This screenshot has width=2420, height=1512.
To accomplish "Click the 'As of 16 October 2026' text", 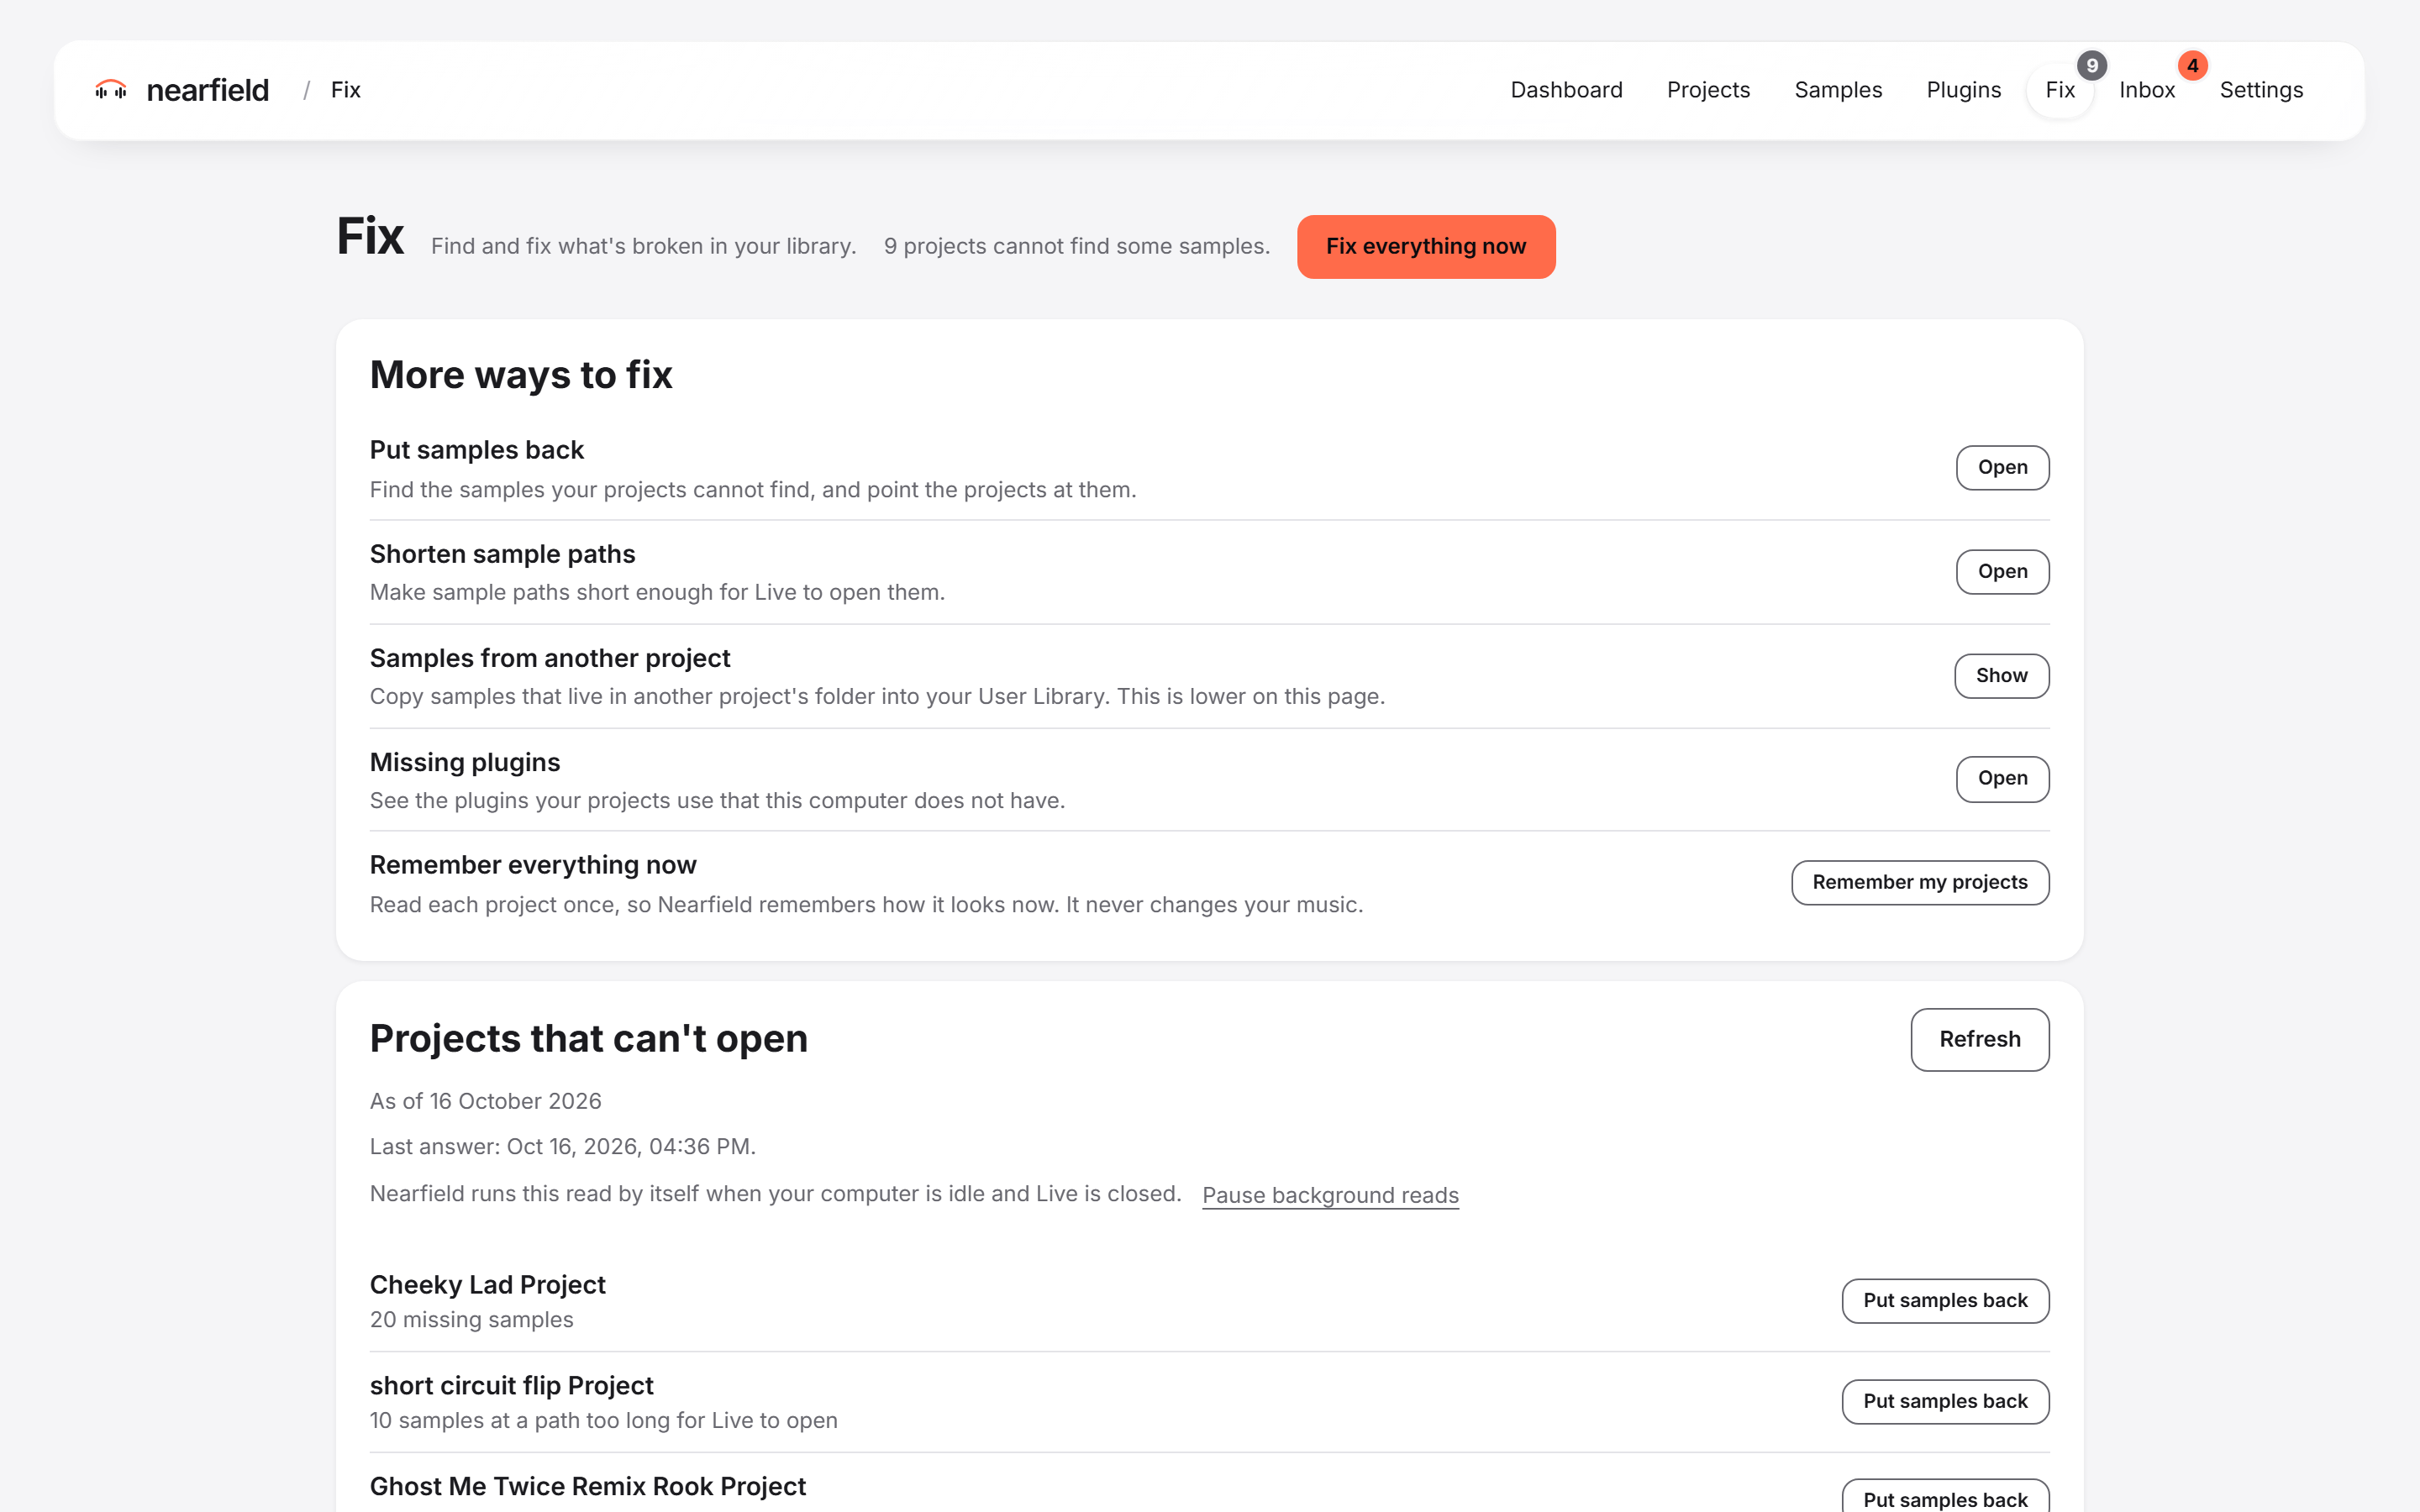I will coord(485,1101).
